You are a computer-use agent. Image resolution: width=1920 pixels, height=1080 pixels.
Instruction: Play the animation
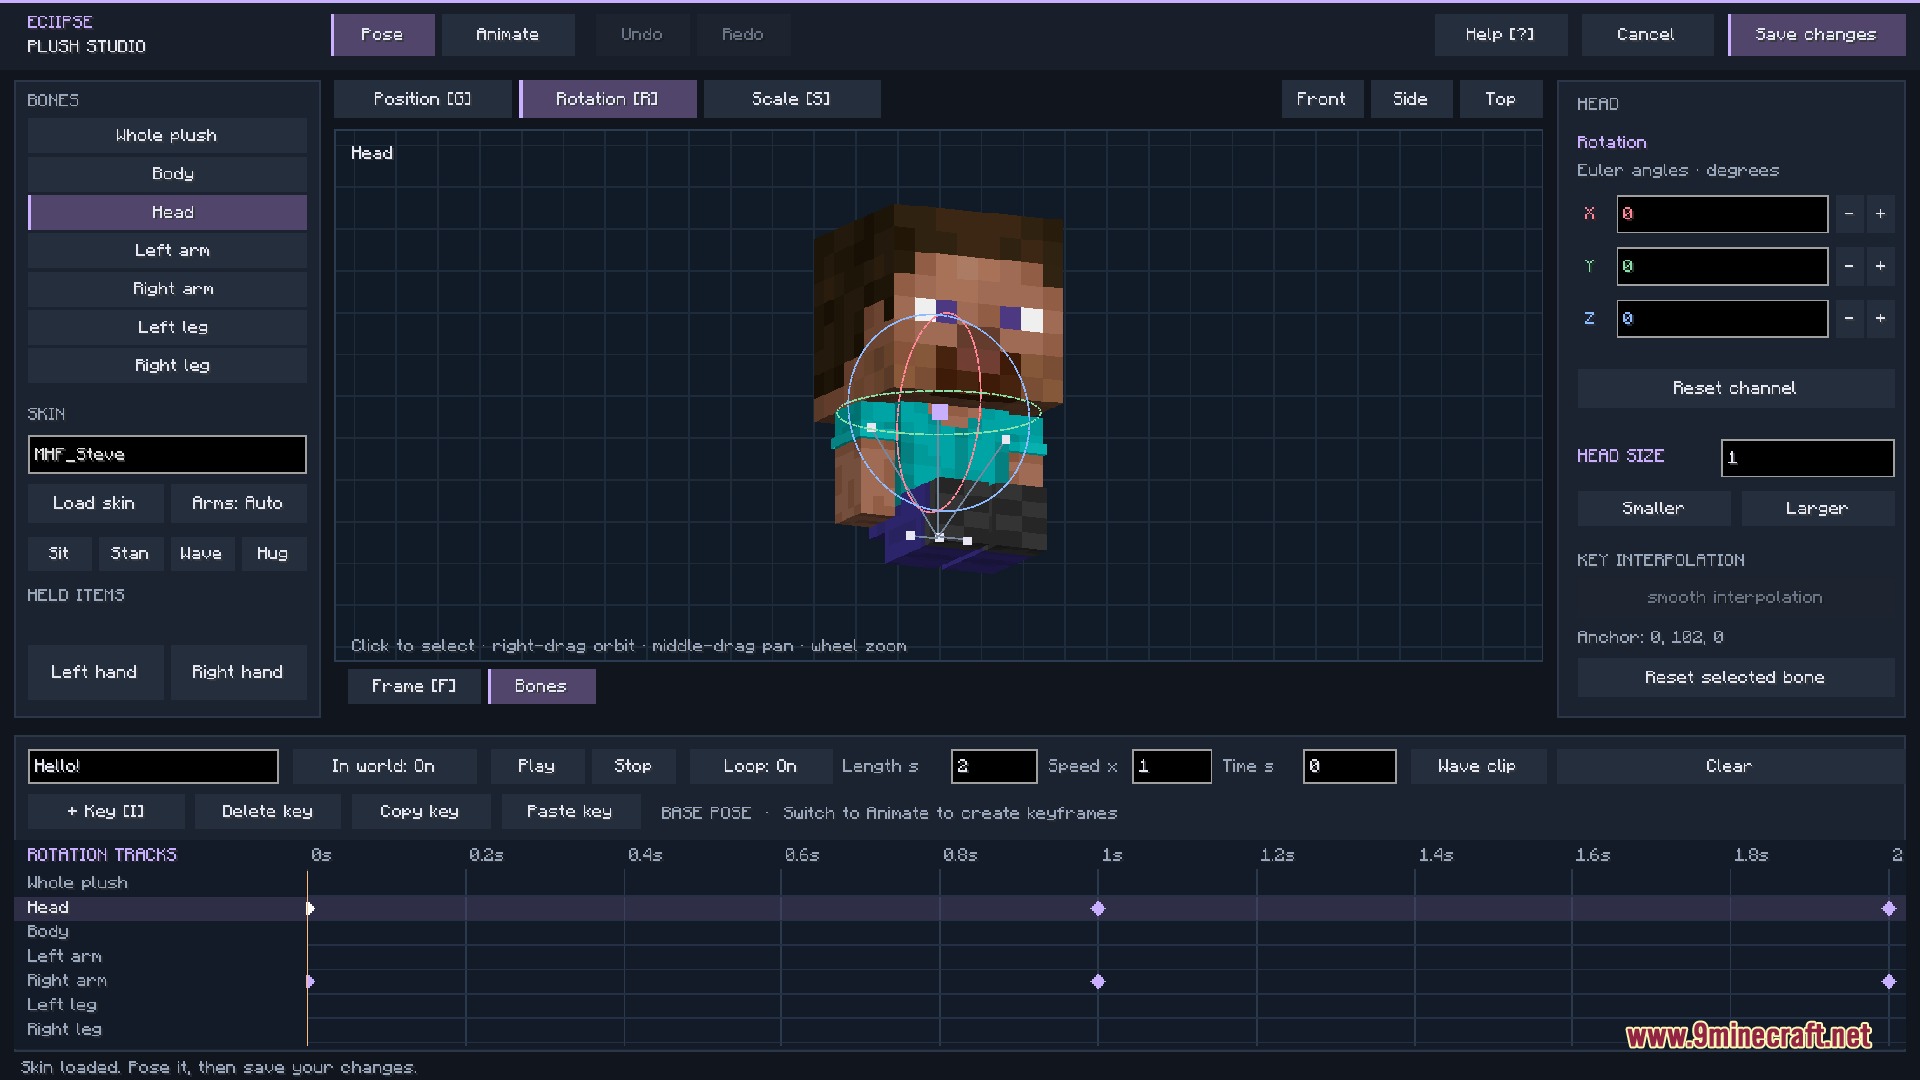point(537,767)
